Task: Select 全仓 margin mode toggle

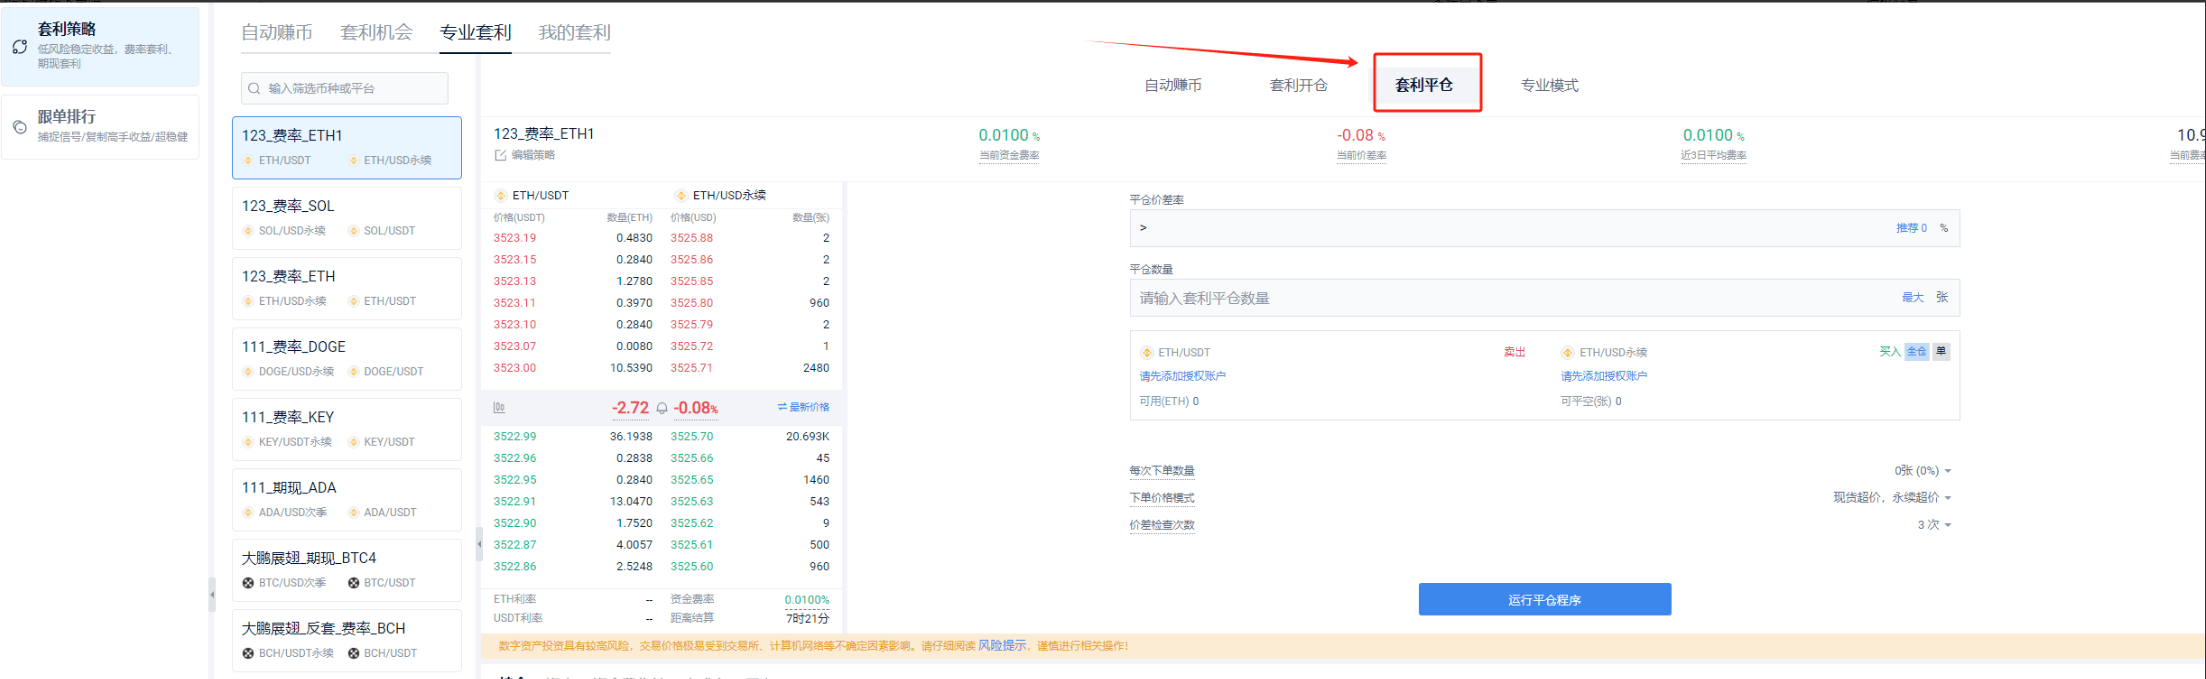Action: click(x=1916, y=351)
